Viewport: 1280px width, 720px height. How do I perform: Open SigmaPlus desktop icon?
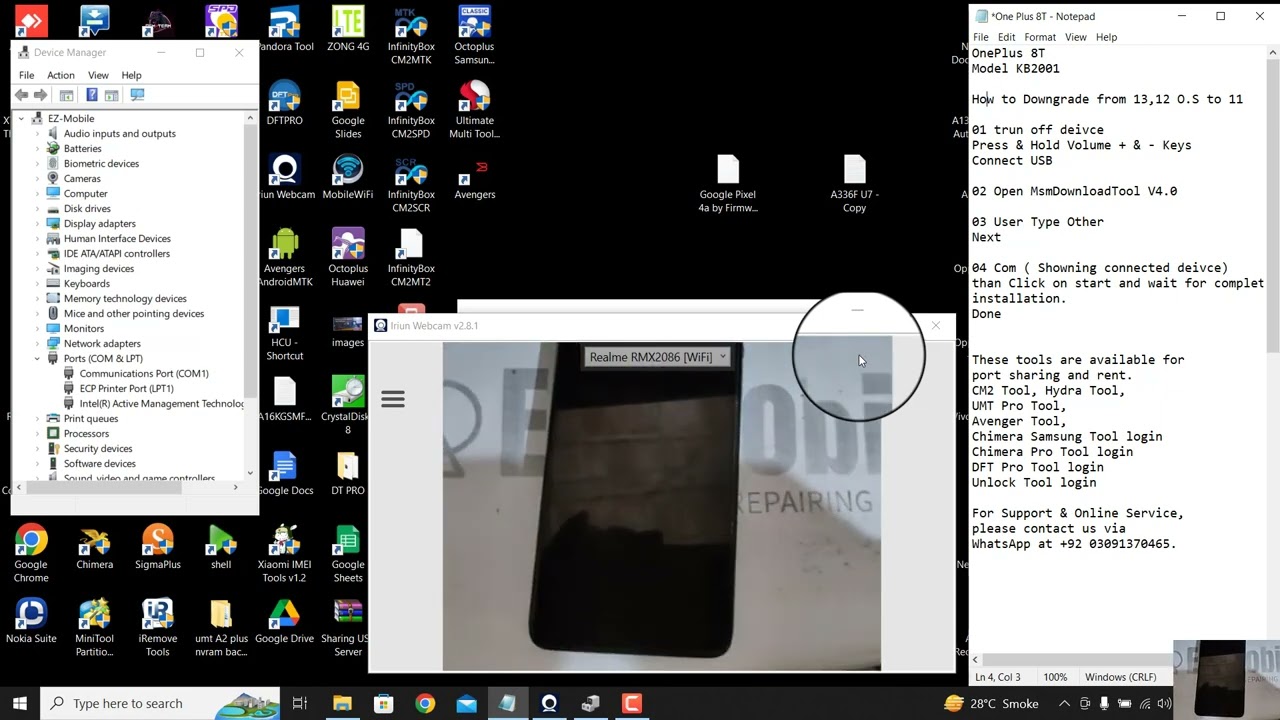click(x=158, y=548)
